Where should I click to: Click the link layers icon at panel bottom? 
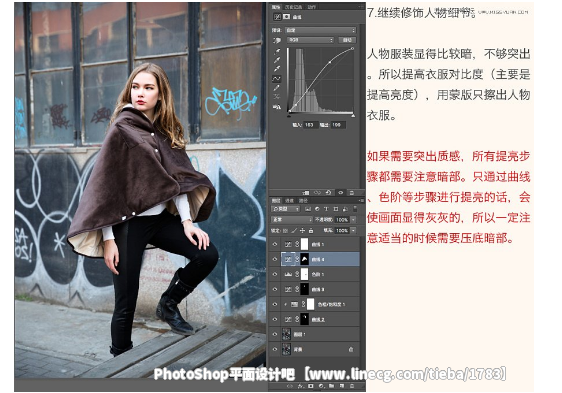pyautogui.click(x=291, y=386)
